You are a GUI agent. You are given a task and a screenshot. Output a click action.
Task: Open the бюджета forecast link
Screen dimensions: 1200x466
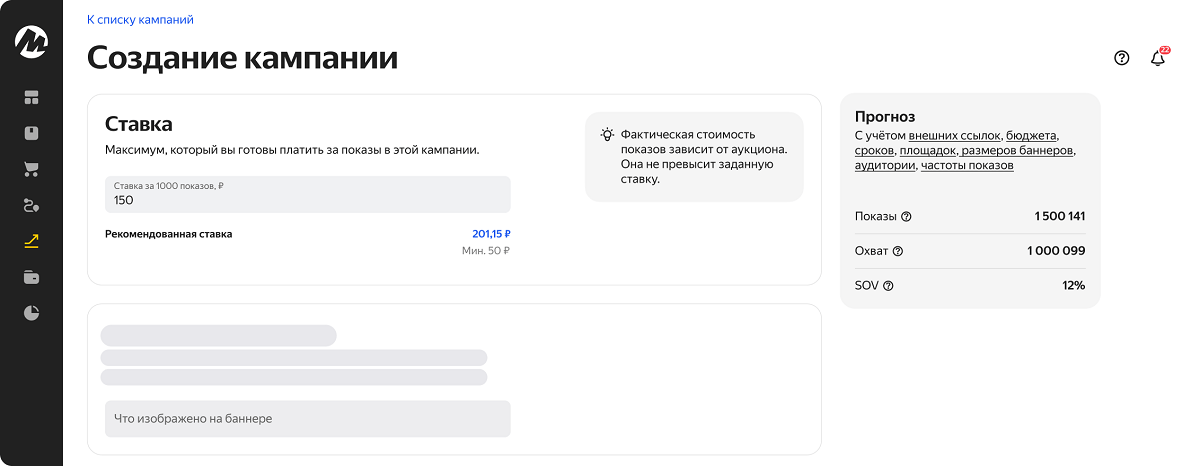click(x=1031, y=135)
